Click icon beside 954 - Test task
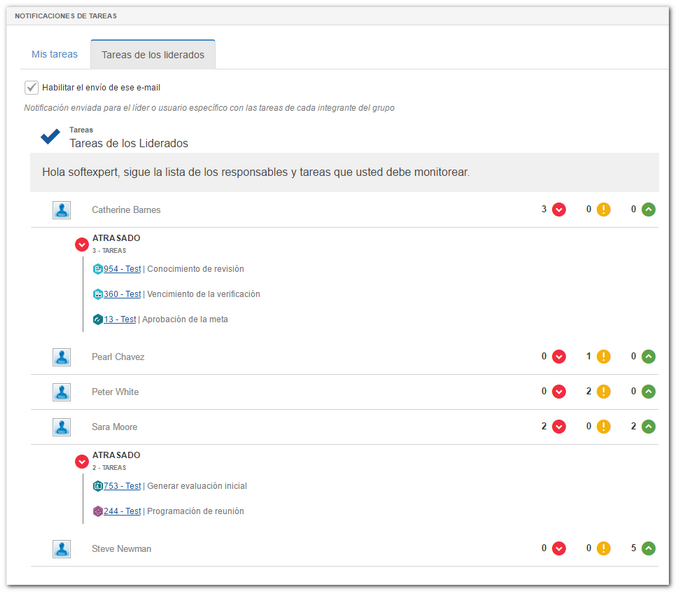Screen dimensions: 676x592 coord(98,269)
